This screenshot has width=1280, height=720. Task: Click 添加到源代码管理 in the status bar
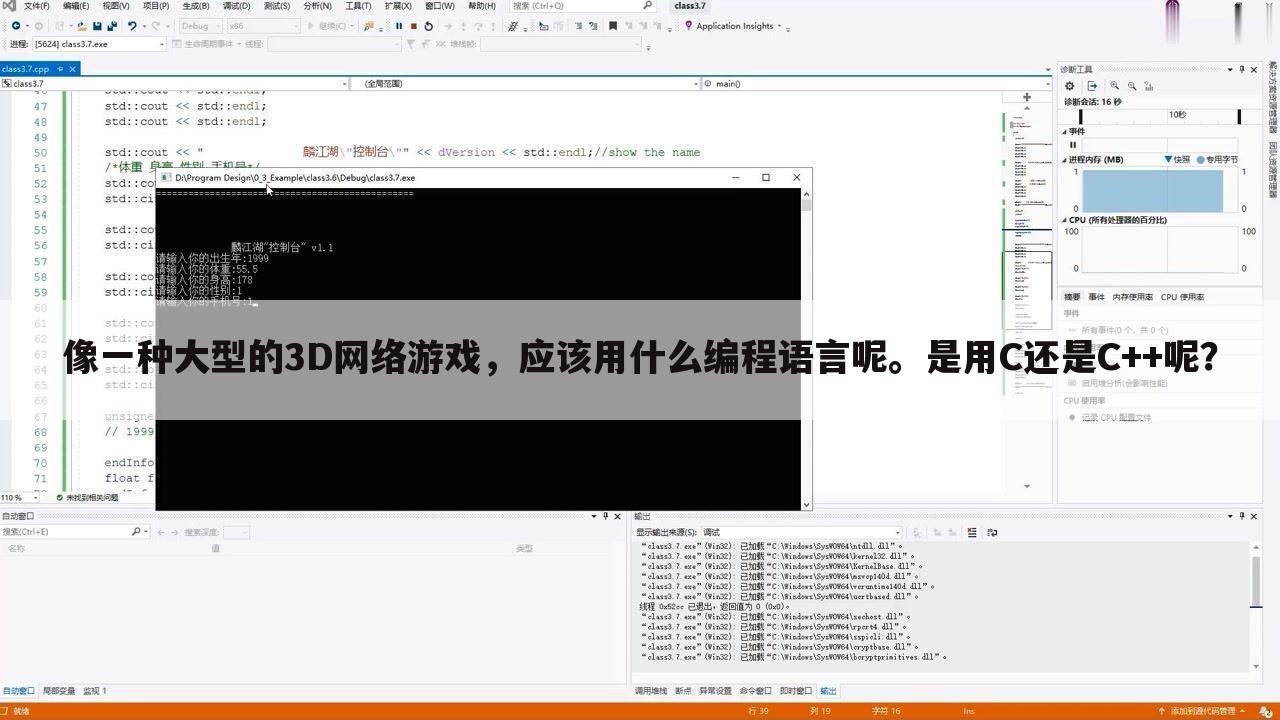[x=1204, y=711]
